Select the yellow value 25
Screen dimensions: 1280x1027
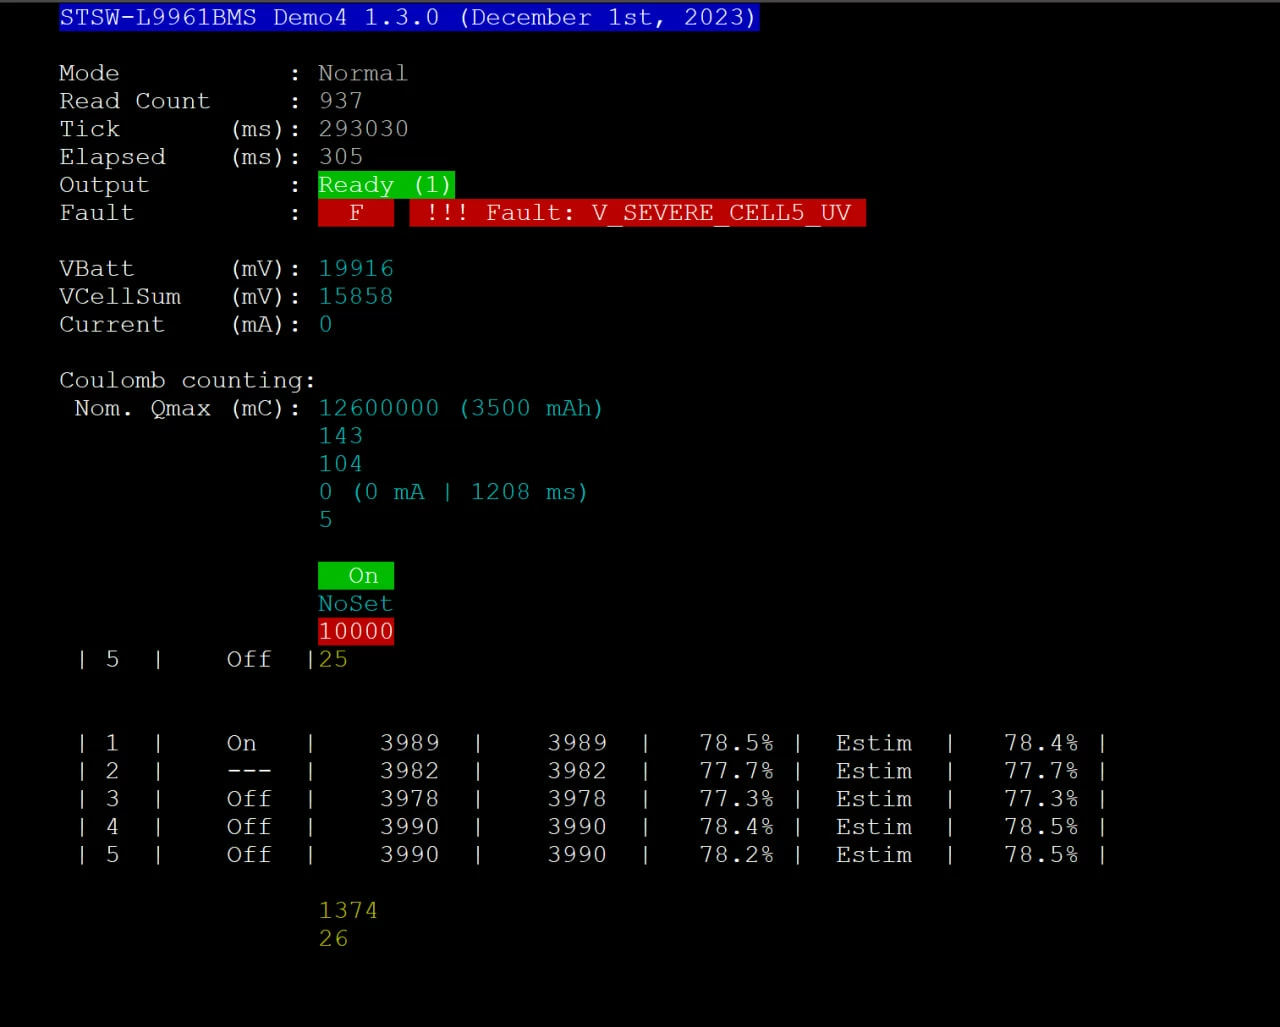pos(333,660)
